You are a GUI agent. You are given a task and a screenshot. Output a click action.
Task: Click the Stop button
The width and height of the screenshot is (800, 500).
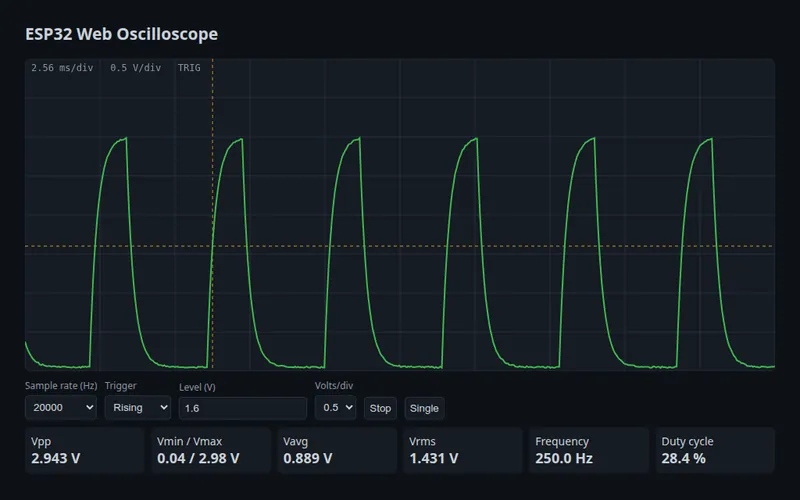point(380,408)
